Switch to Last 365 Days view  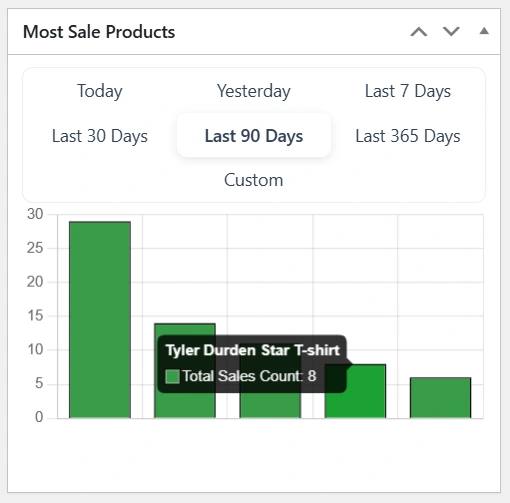point(408,136)
